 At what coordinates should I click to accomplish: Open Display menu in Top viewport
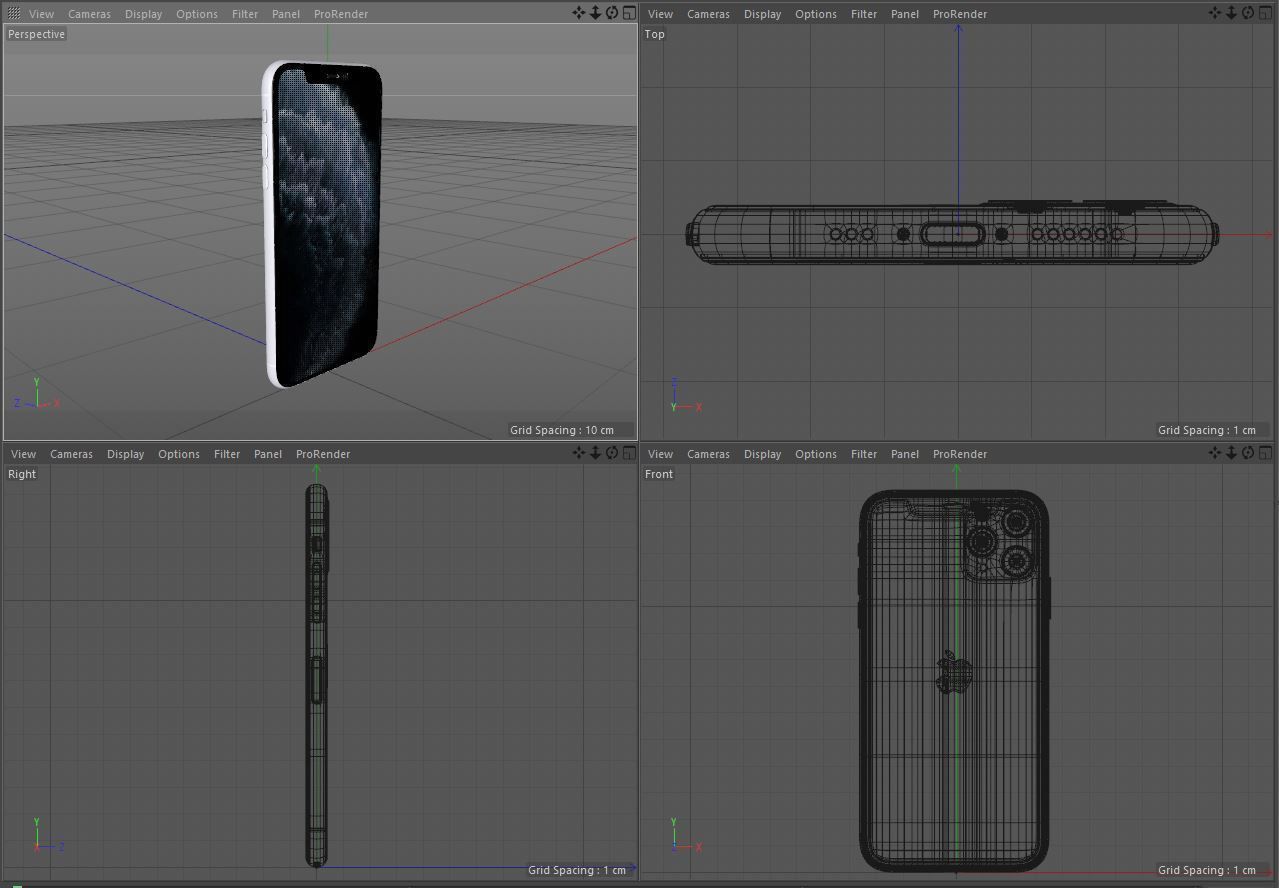pyautogui.click(x=762, y=14)
